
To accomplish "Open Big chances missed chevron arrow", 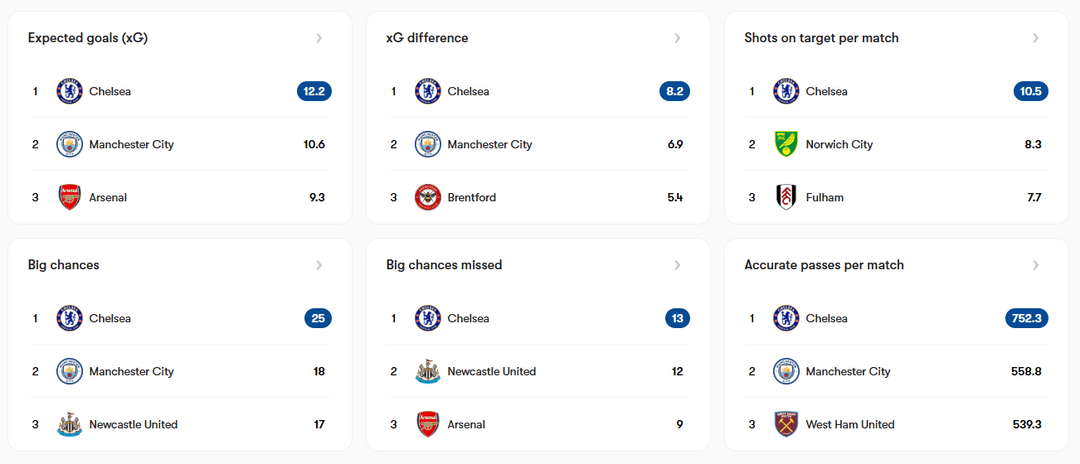I will tap(677, 265).
